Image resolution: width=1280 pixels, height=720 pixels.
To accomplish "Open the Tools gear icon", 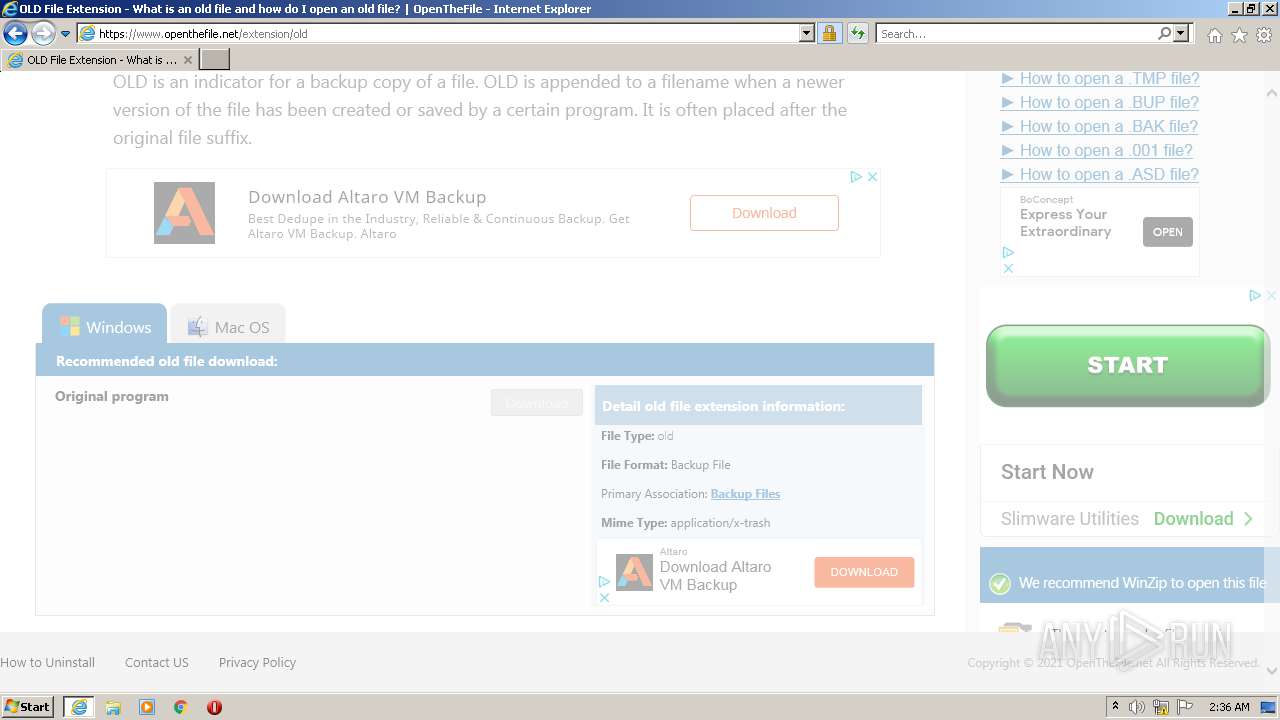I will [x=1264, y=34].
